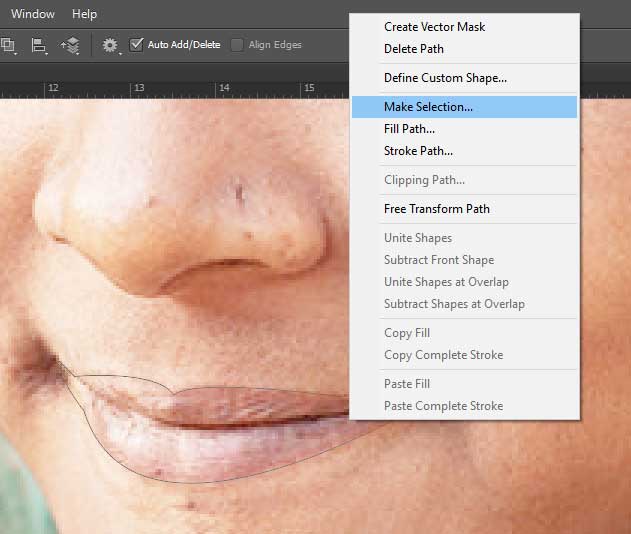
Task: Toggle the Align Edges checkbox
Action: [x=237, y=45]
